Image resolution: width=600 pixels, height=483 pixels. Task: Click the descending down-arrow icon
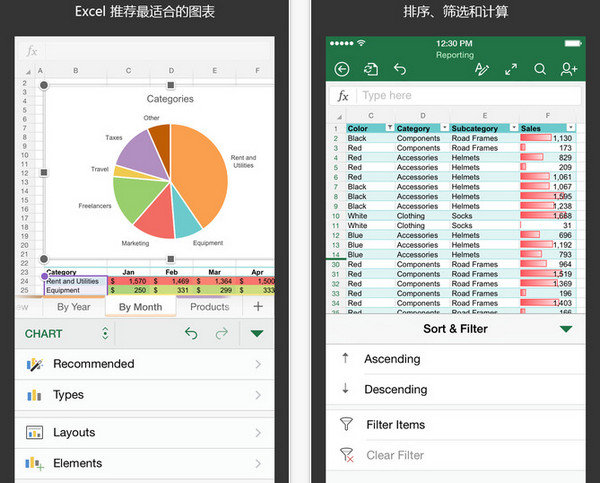pos(345,388)
